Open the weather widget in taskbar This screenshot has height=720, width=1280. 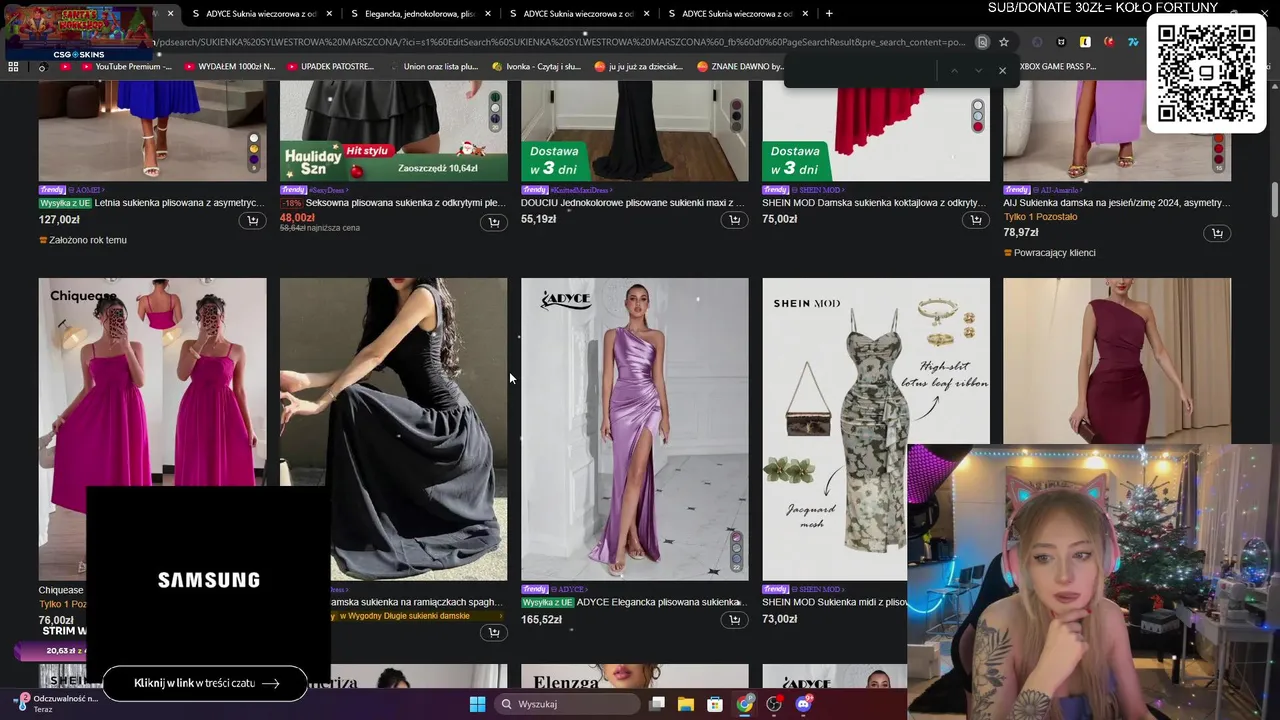pos(58,703)
